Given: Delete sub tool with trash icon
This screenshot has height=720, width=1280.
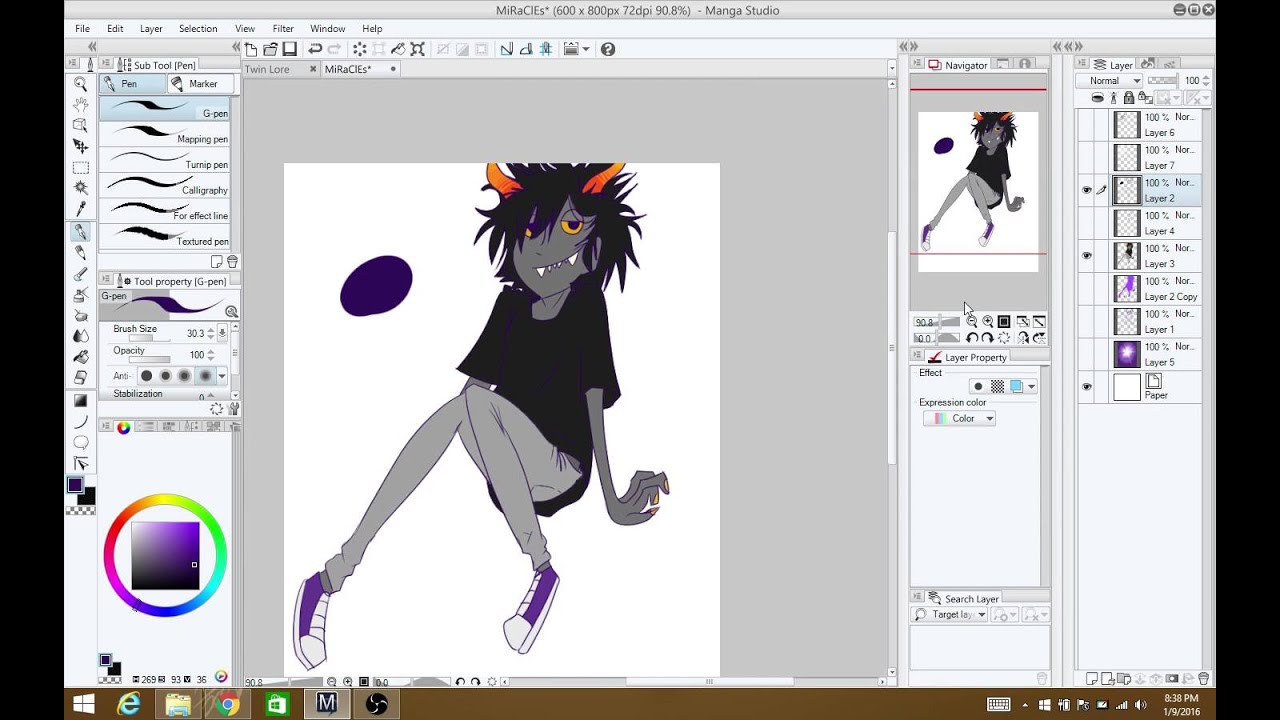Looking at the screenshot, I should pyautogui.click(x=232, y=262).
